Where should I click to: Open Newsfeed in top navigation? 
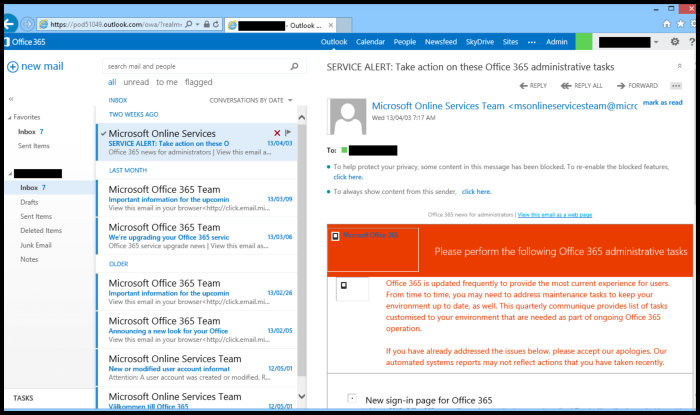click(441, 42)
